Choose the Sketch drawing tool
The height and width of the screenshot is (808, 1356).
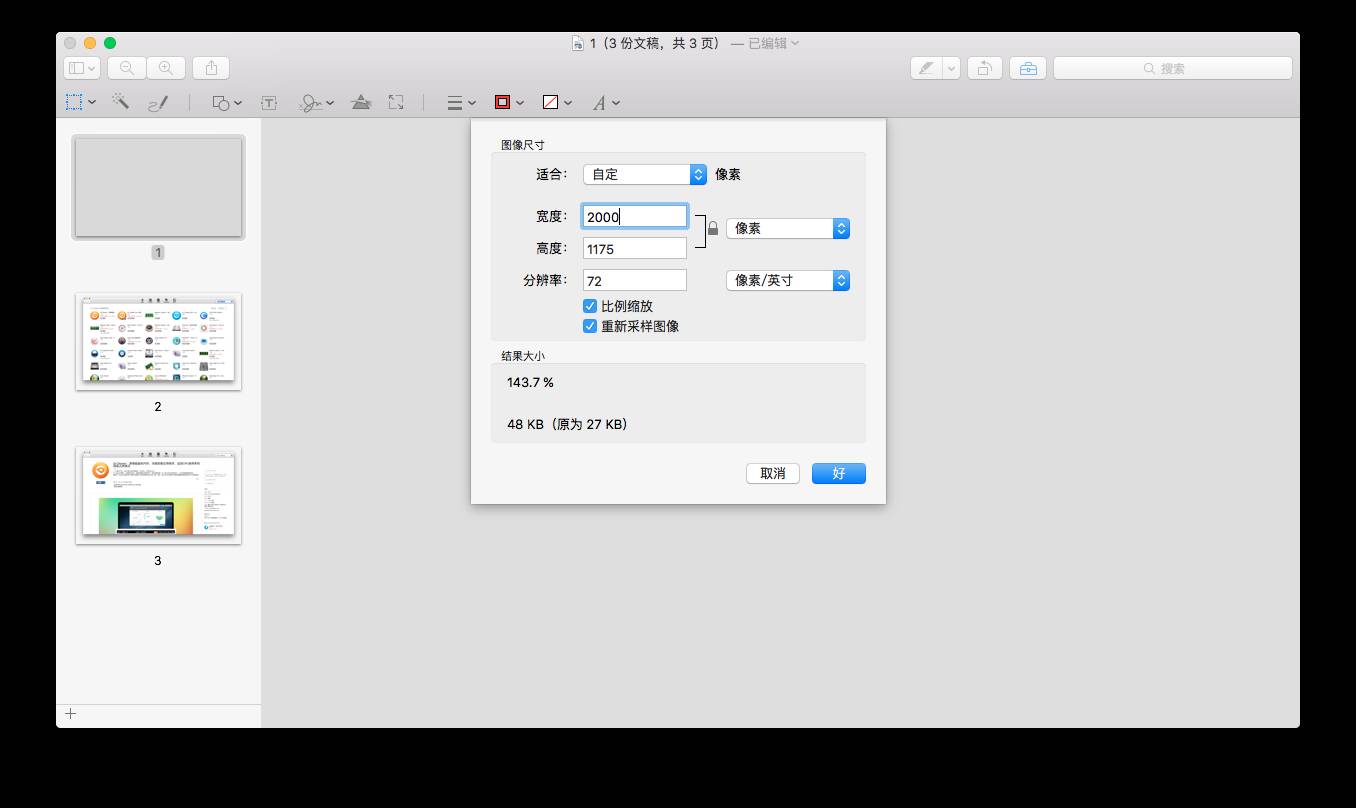pos(158,102)
